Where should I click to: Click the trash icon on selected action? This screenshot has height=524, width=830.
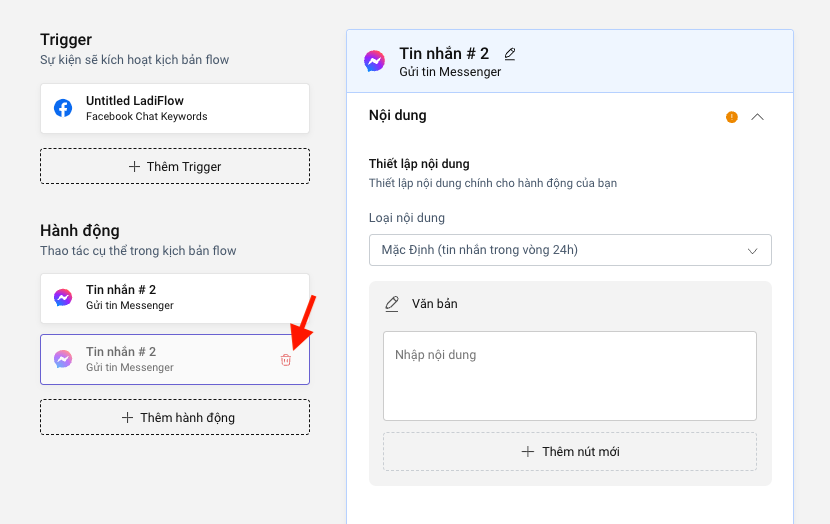click(286, 360)
